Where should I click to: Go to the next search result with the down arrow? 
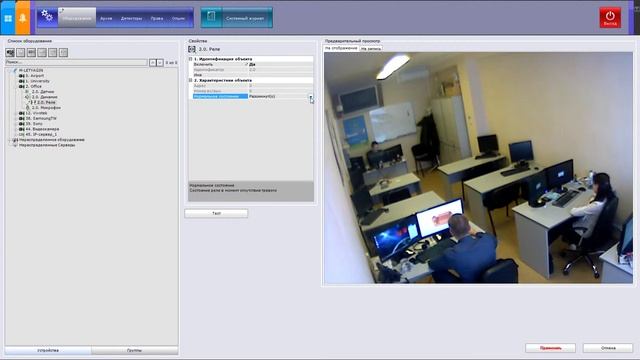(160, 62)
